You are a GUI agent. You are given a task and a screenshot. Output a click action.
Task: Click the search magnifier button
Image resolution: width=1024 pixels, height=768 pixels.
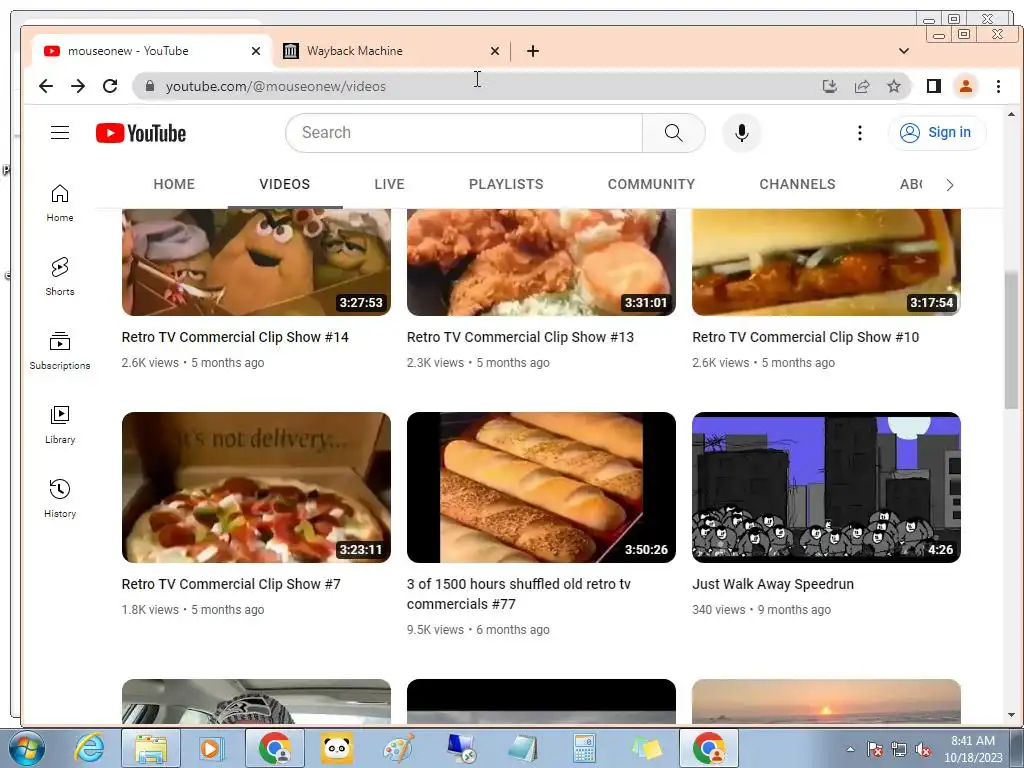click(673, 133)
